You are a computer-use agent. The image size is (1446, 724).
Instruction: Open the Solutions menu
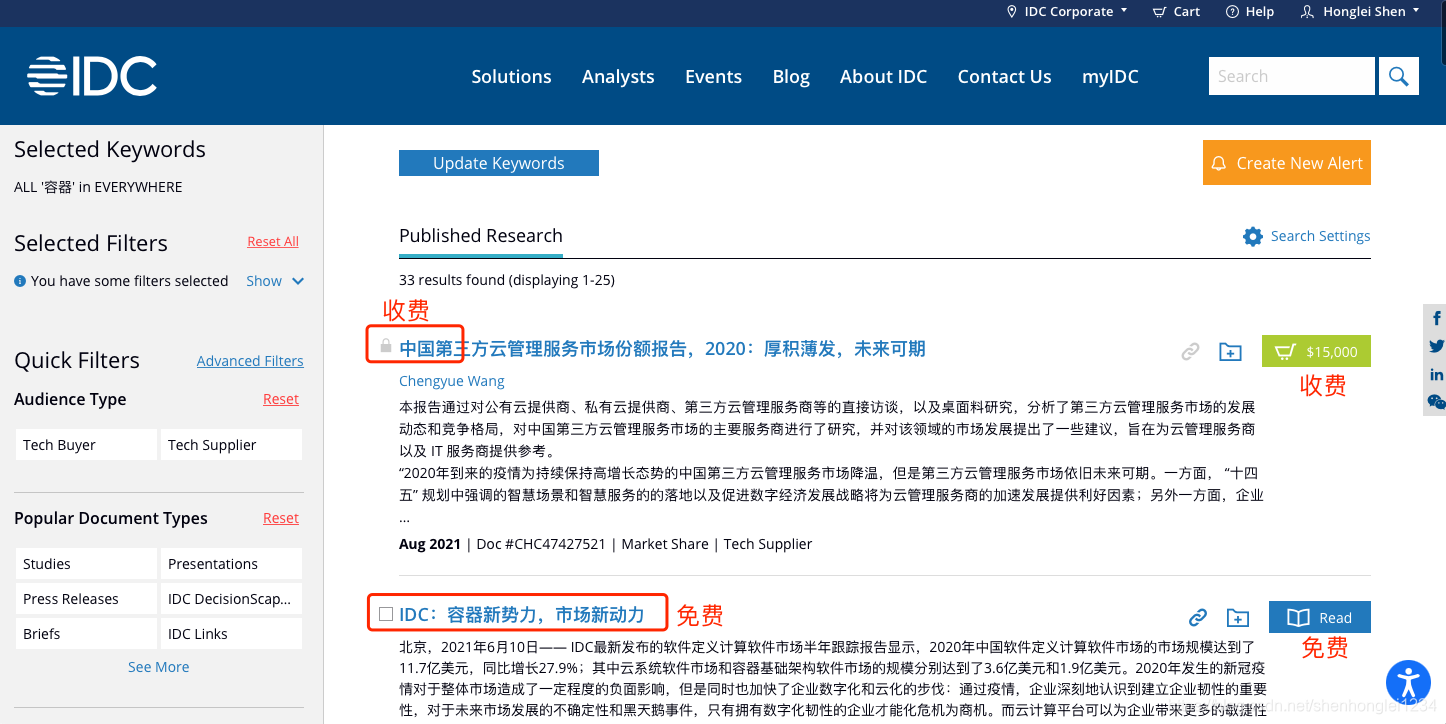click(x=511, y=77)
